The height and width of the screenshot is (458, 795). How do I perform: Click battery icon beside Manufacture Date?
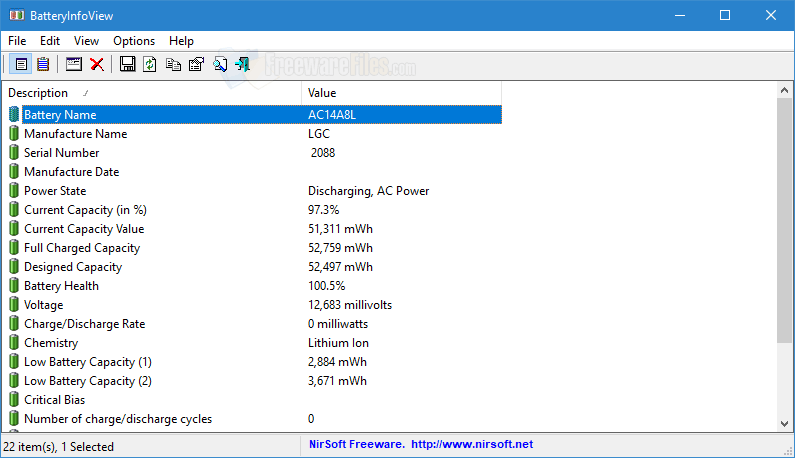tap(14, 172)
